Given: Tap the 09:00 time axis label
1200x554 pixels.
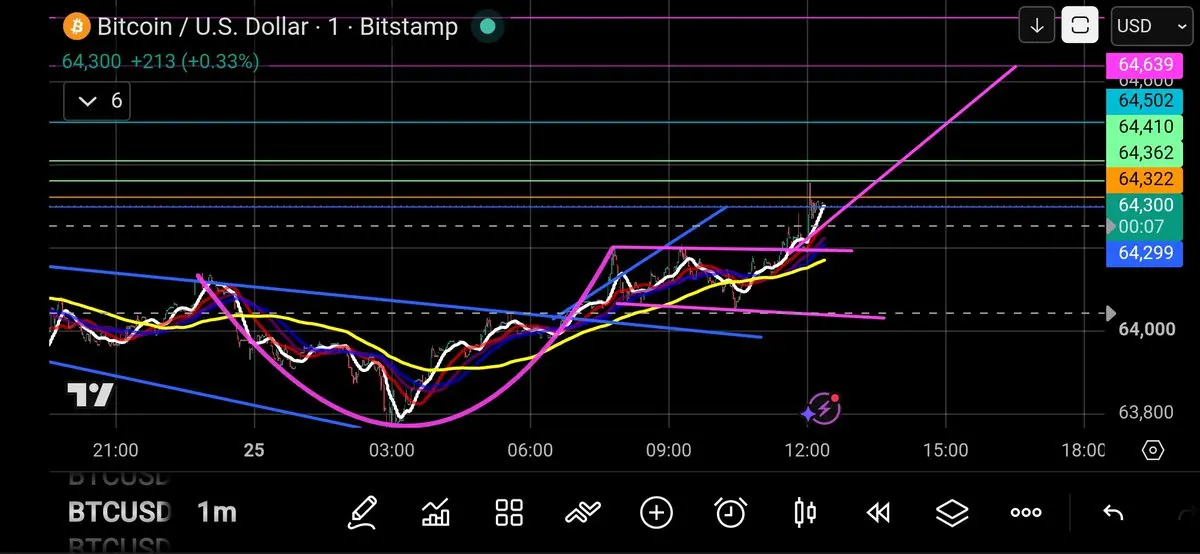Looking at the screenshot, I should [x=668, y=450].
